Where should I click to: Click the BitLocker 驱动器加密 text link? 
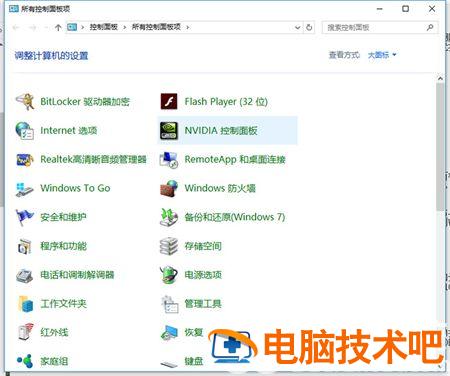85,101
